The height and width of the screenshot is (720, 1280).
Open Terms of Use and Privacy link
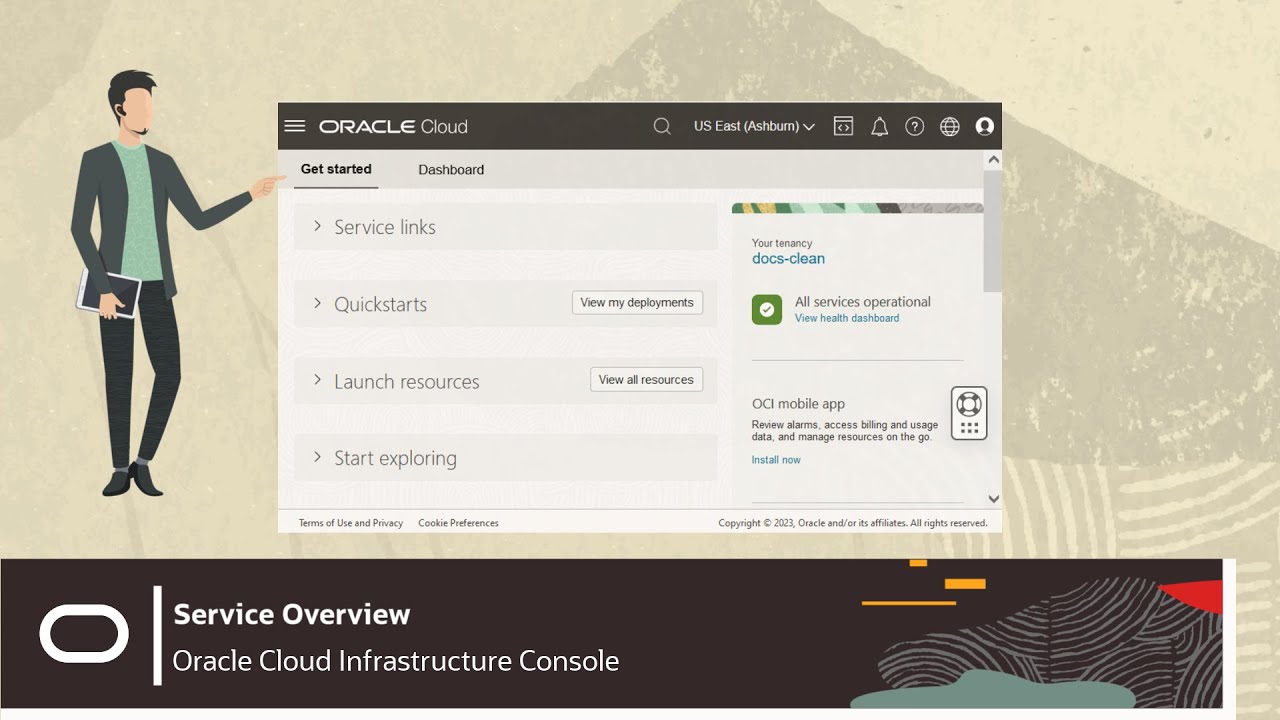point(351,523)
